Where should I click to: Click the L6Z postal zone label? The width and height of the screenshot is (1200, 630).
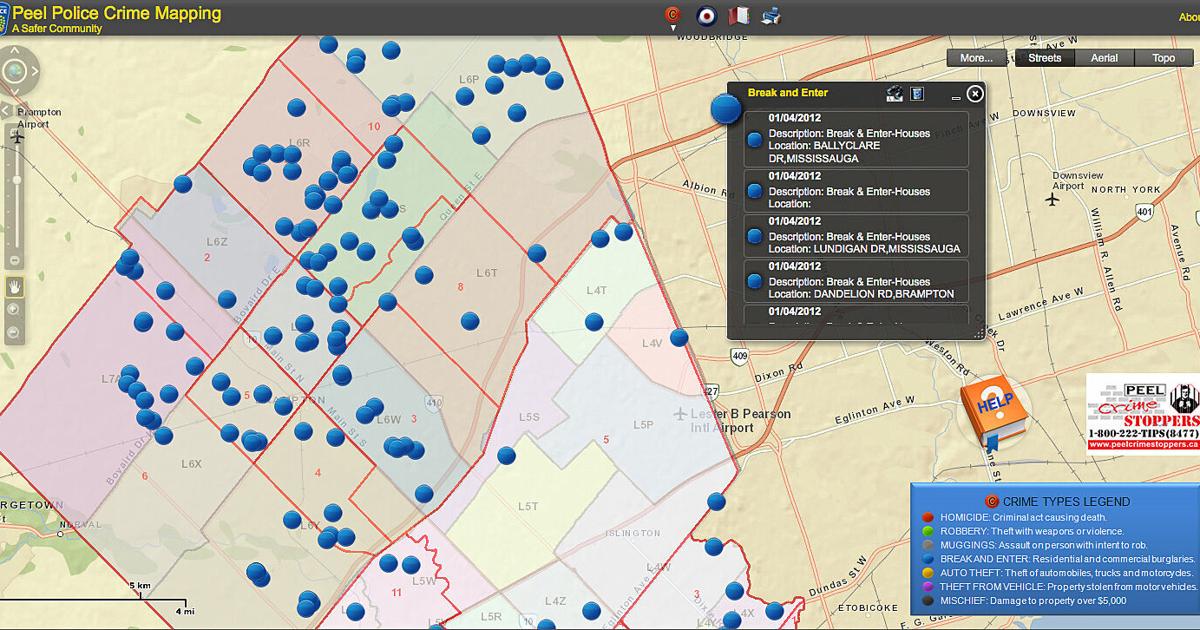tap(218, 242)
